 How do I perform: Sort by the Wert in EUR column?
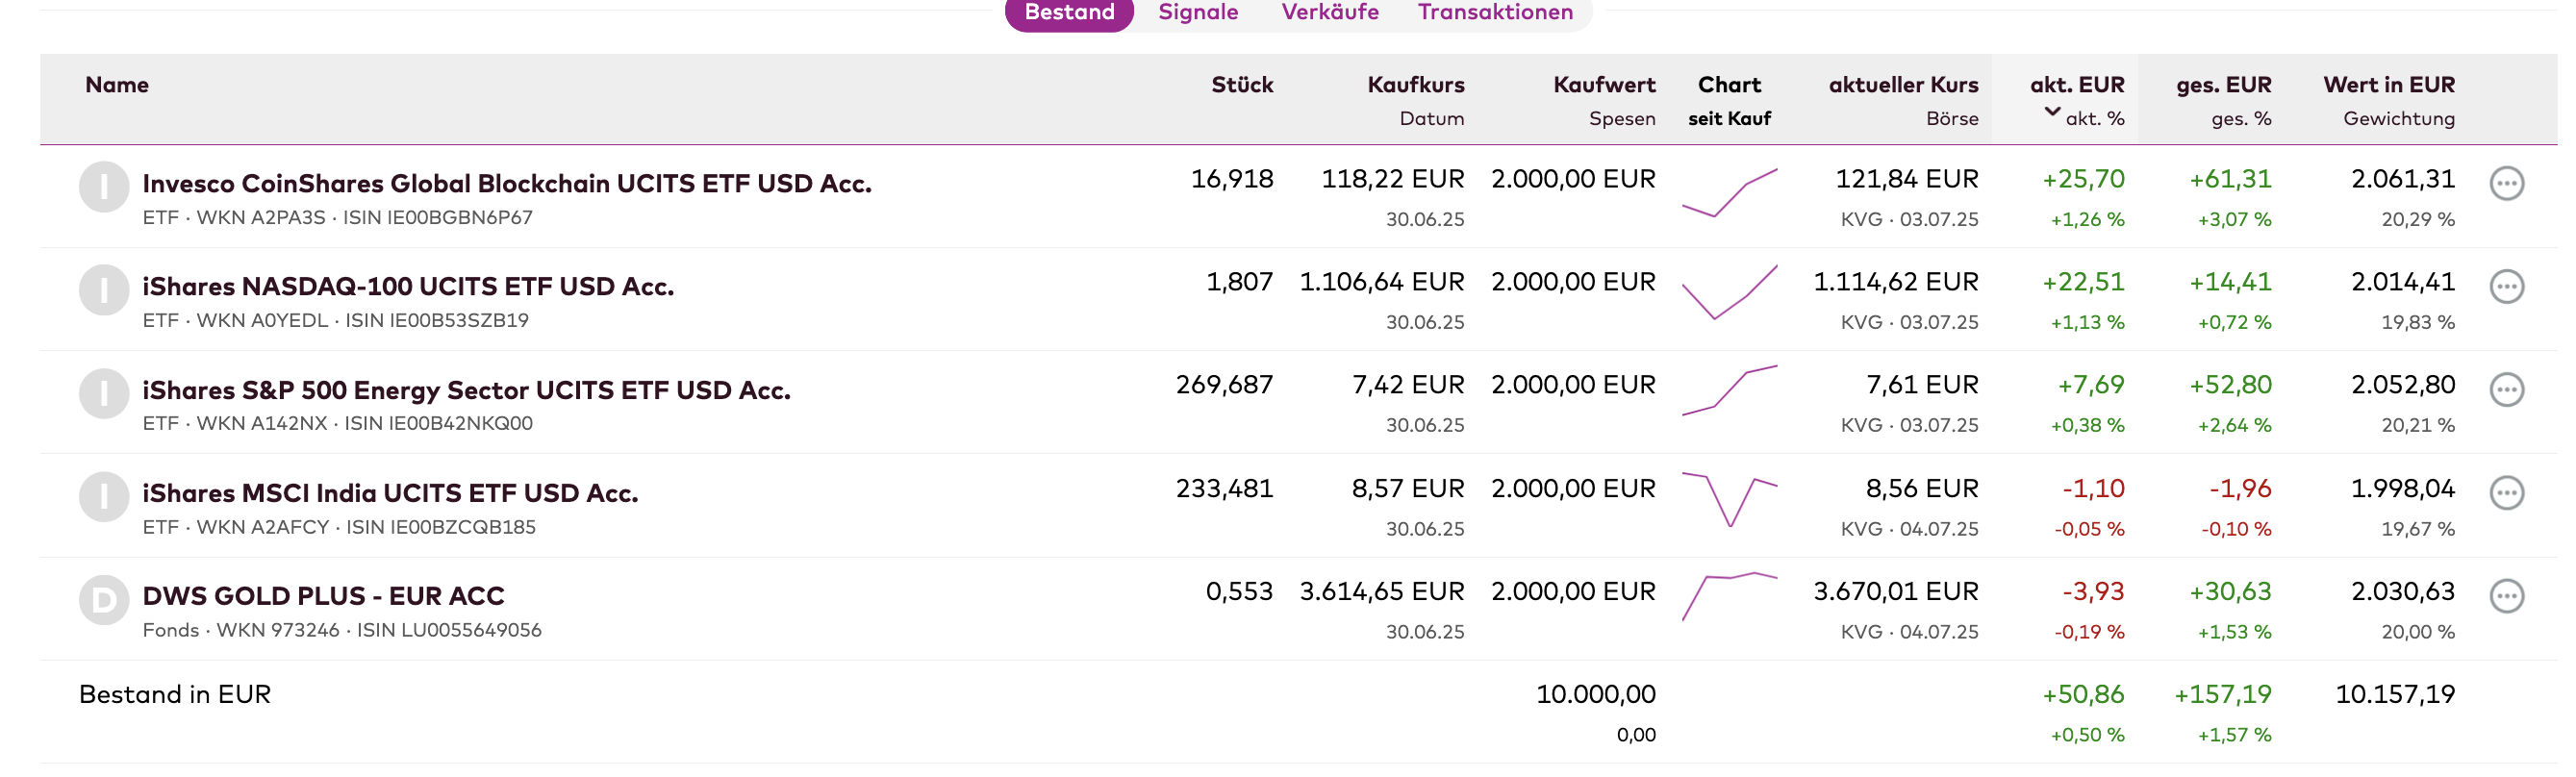(x=2388, y=85)
